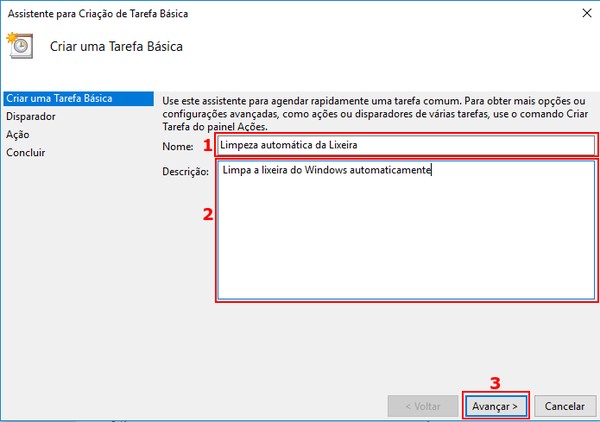Click the window title Assistente para Criação
Viewport: 600px width, 422px height.
click(x=98, y=14)
